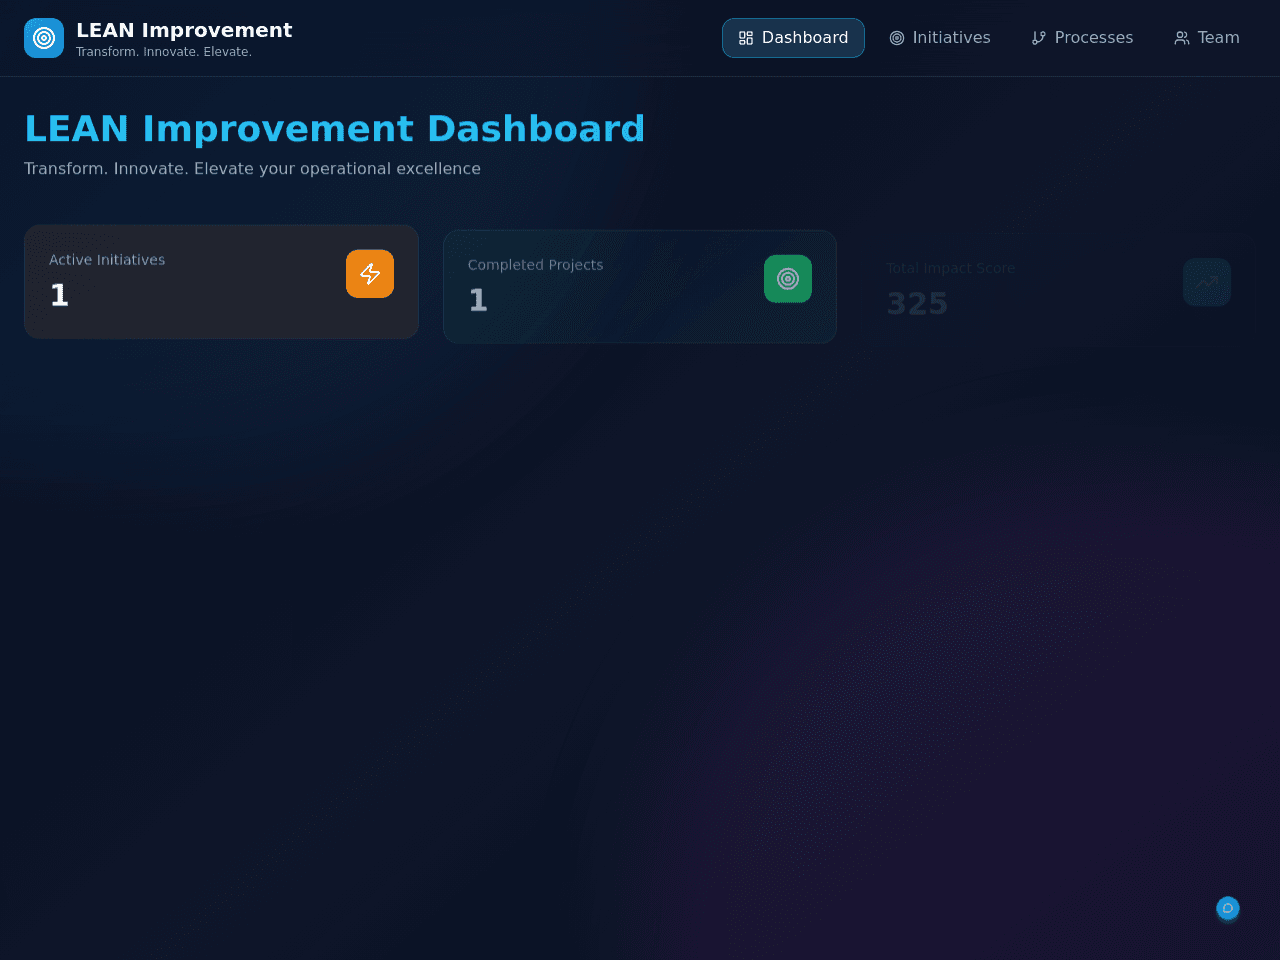
Task: Click the Active Initiatives count value
Action: point(59,296)
